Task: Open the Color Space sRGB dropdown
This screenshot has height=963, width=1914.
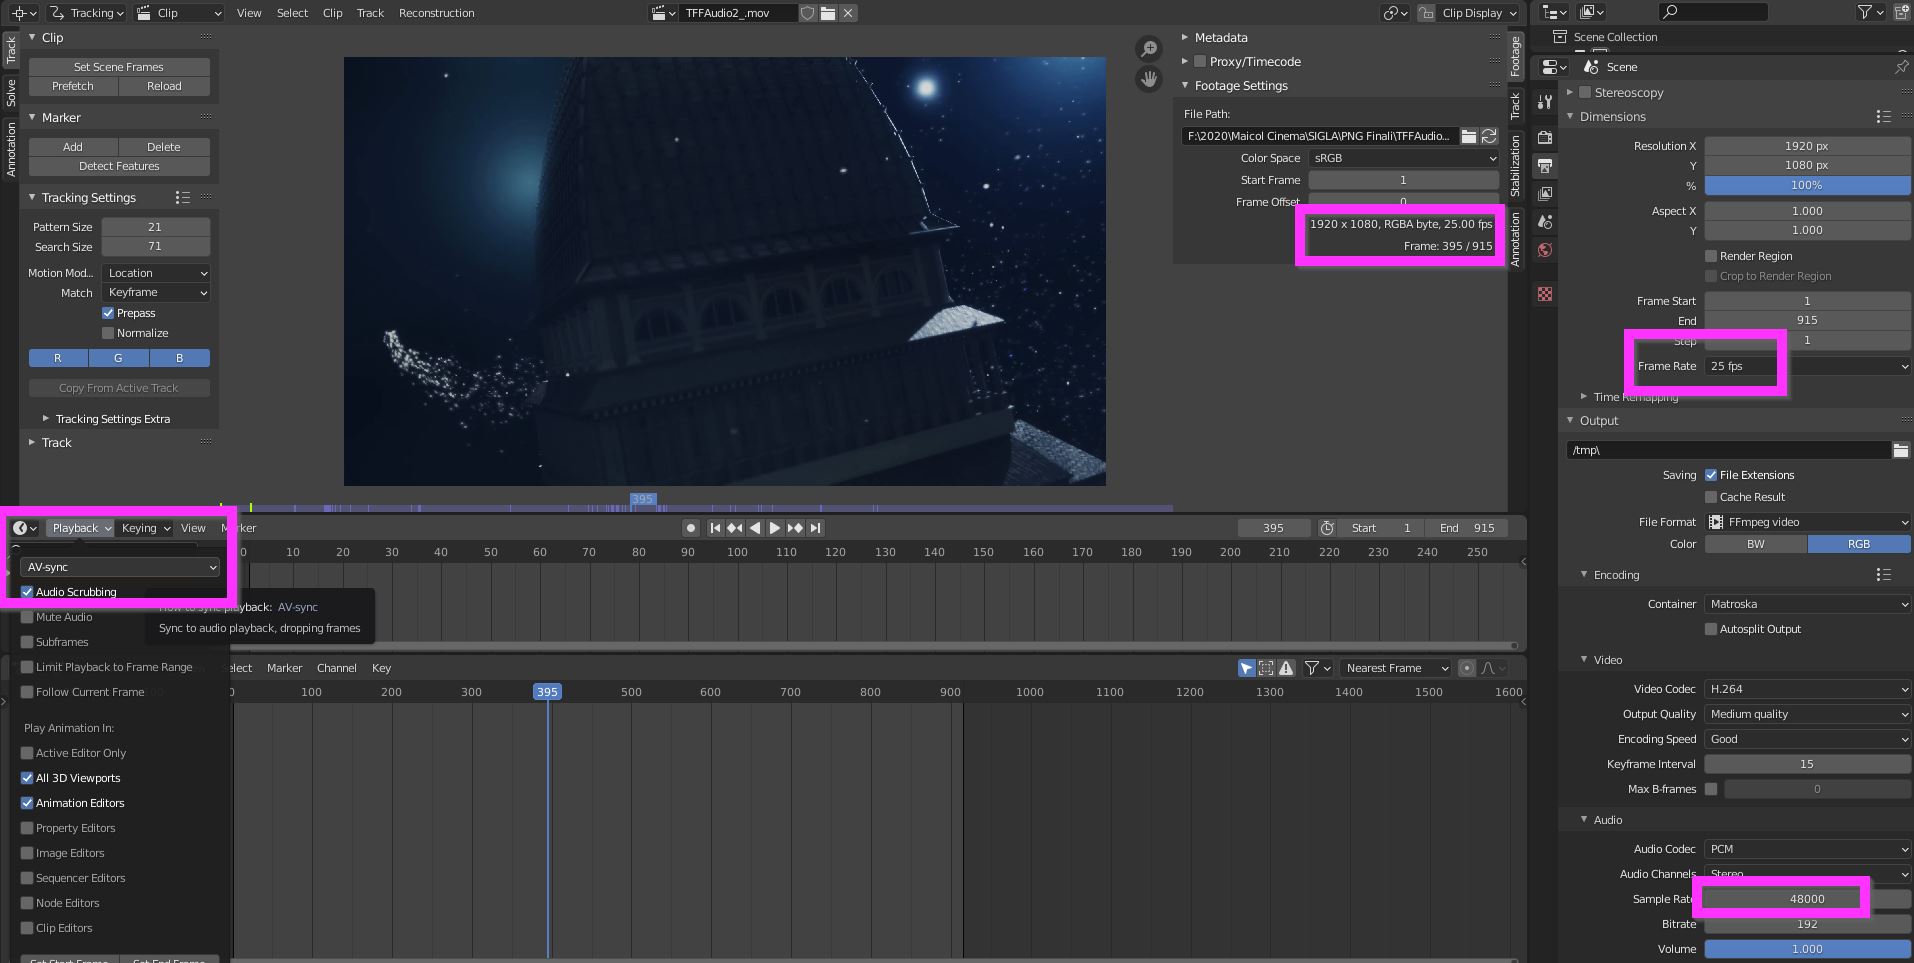Action: coord(1404,158)
